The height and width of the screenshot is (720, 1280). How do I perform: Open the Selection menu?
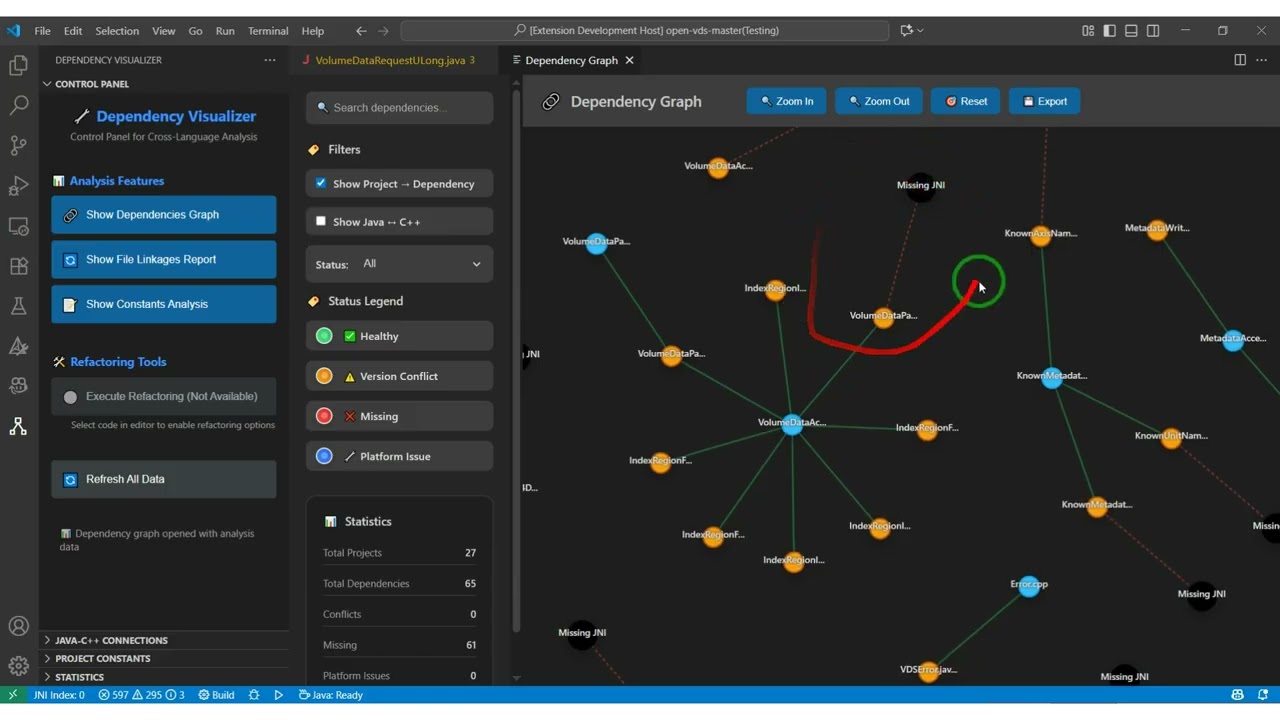tap(117, 31)
